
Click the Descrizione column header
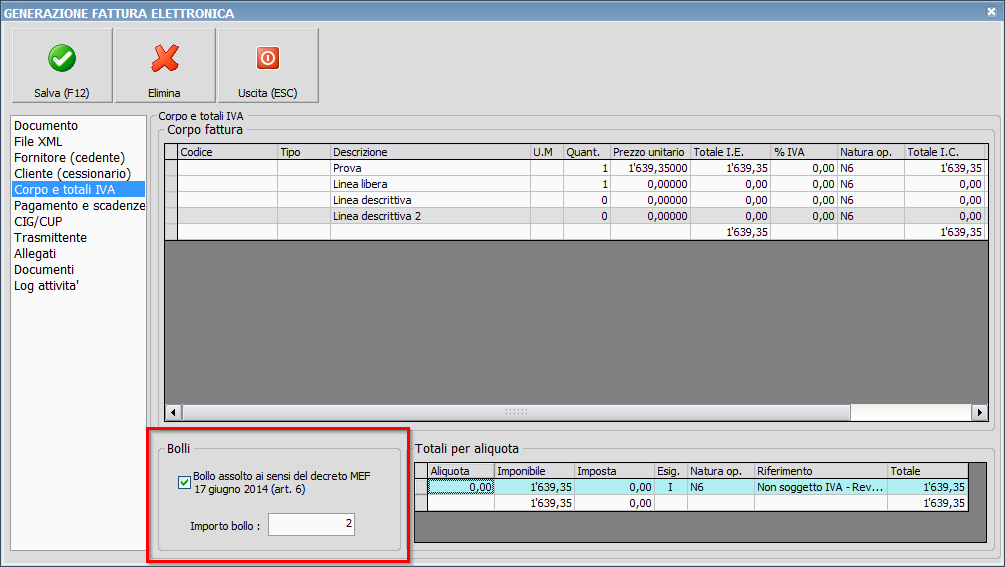click(430, 152)
